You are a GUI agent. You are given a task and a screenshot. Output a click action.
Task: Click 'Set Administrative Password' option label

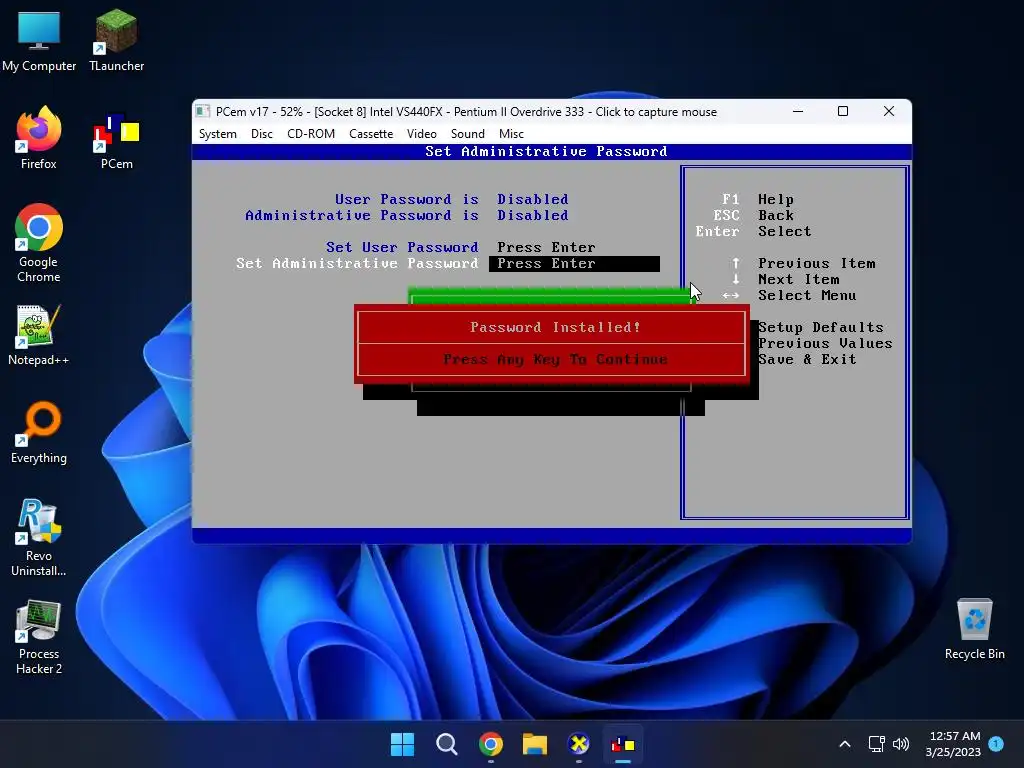[357, 264]
